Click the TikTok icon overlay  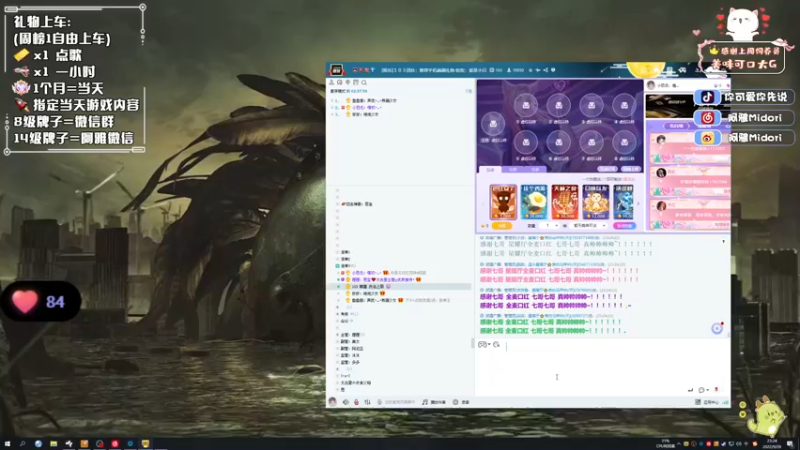click(x=707, y=97)
